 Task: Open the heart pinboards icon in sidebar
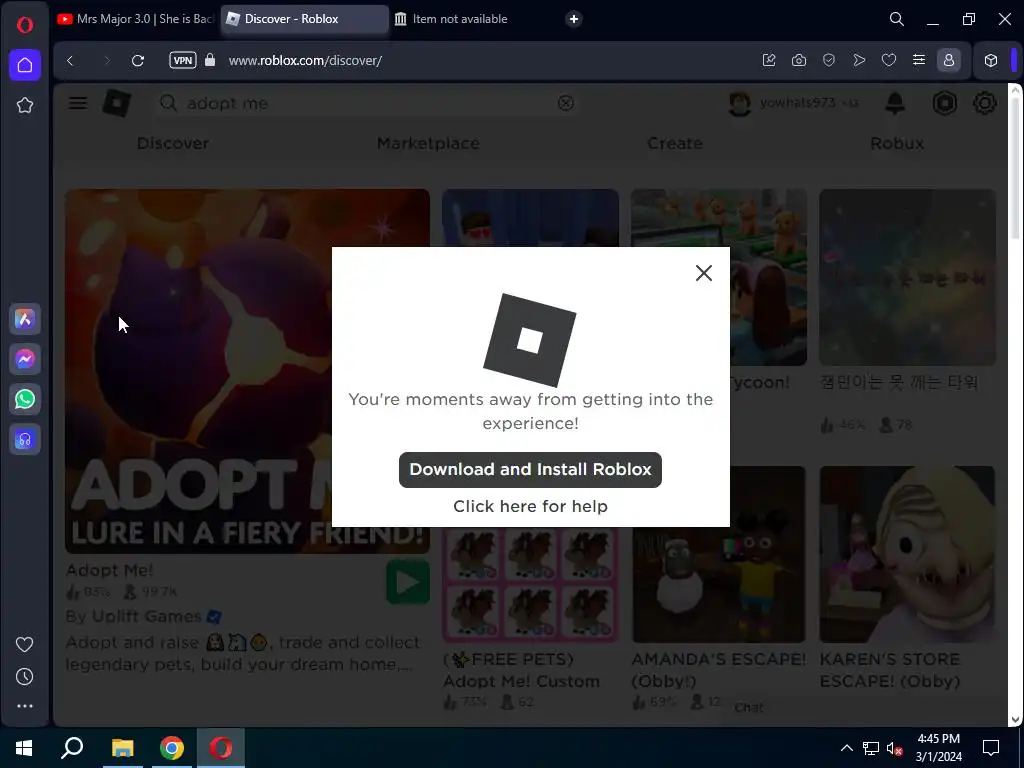click(x=25, y=645)
